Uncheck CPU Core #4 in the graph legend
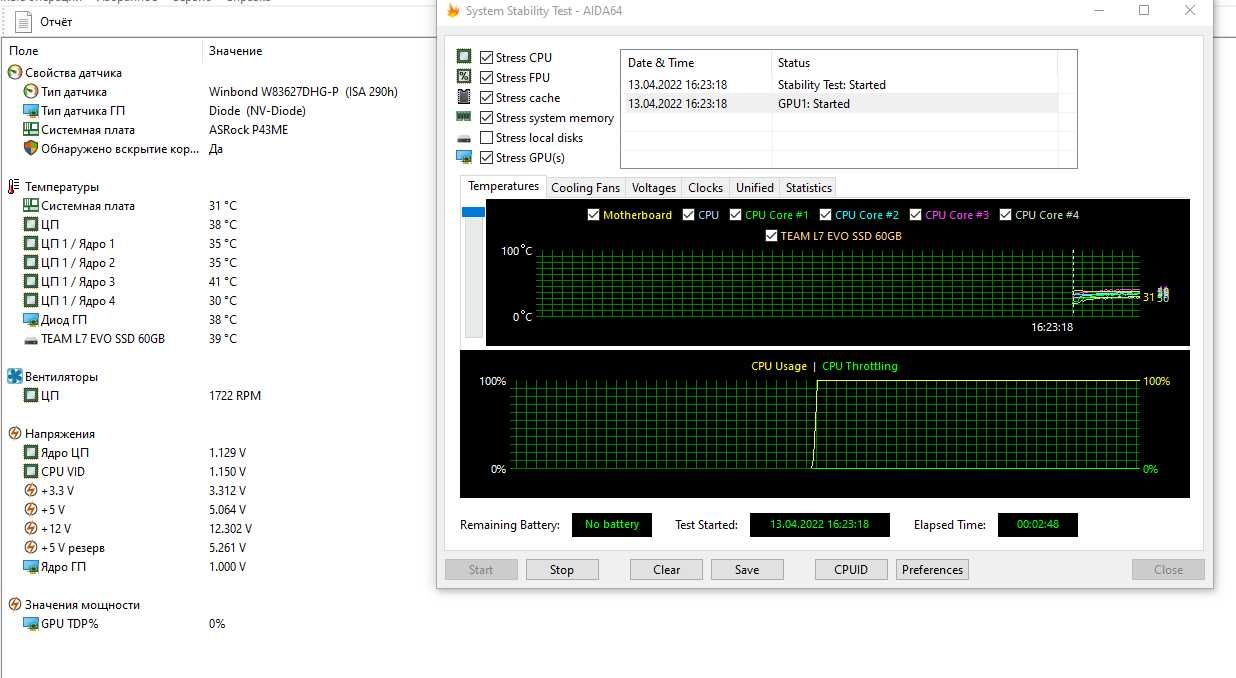1236x678 pixels. 1006,215
